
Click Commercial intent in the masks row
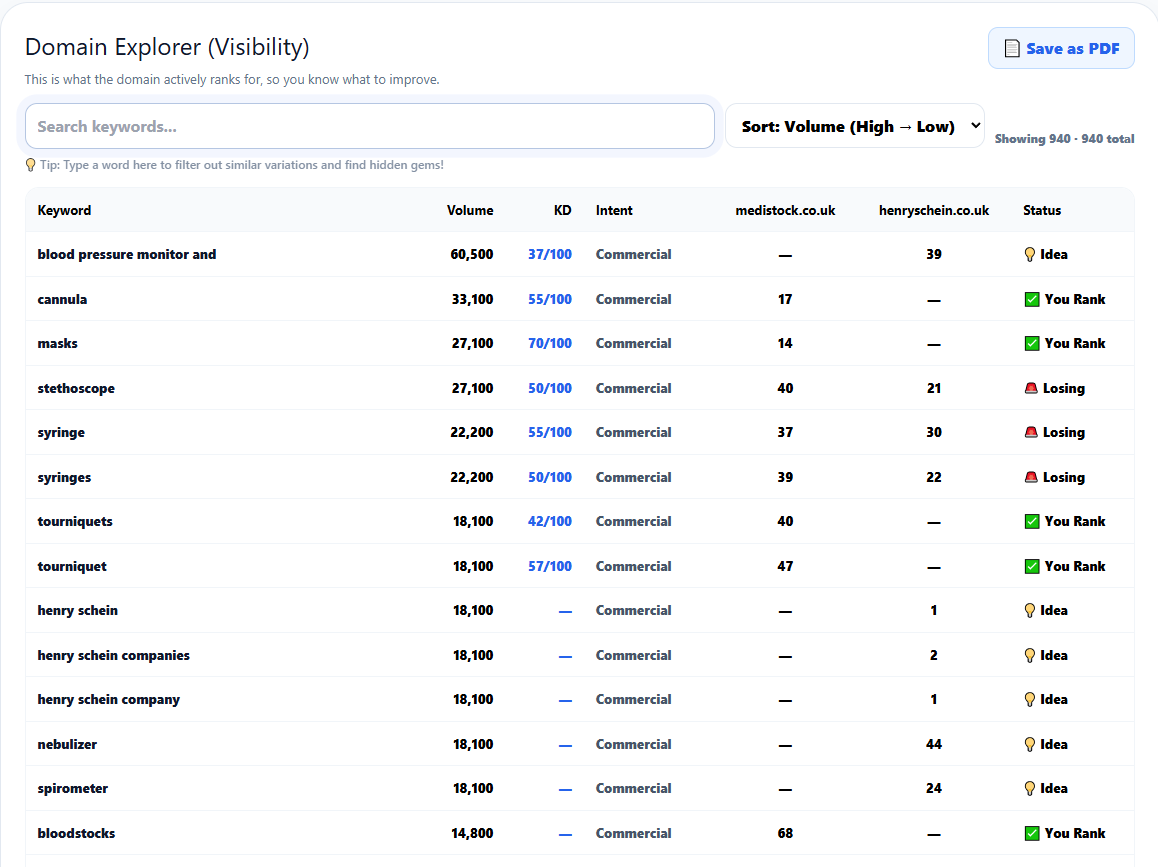[x=634, y=343]
